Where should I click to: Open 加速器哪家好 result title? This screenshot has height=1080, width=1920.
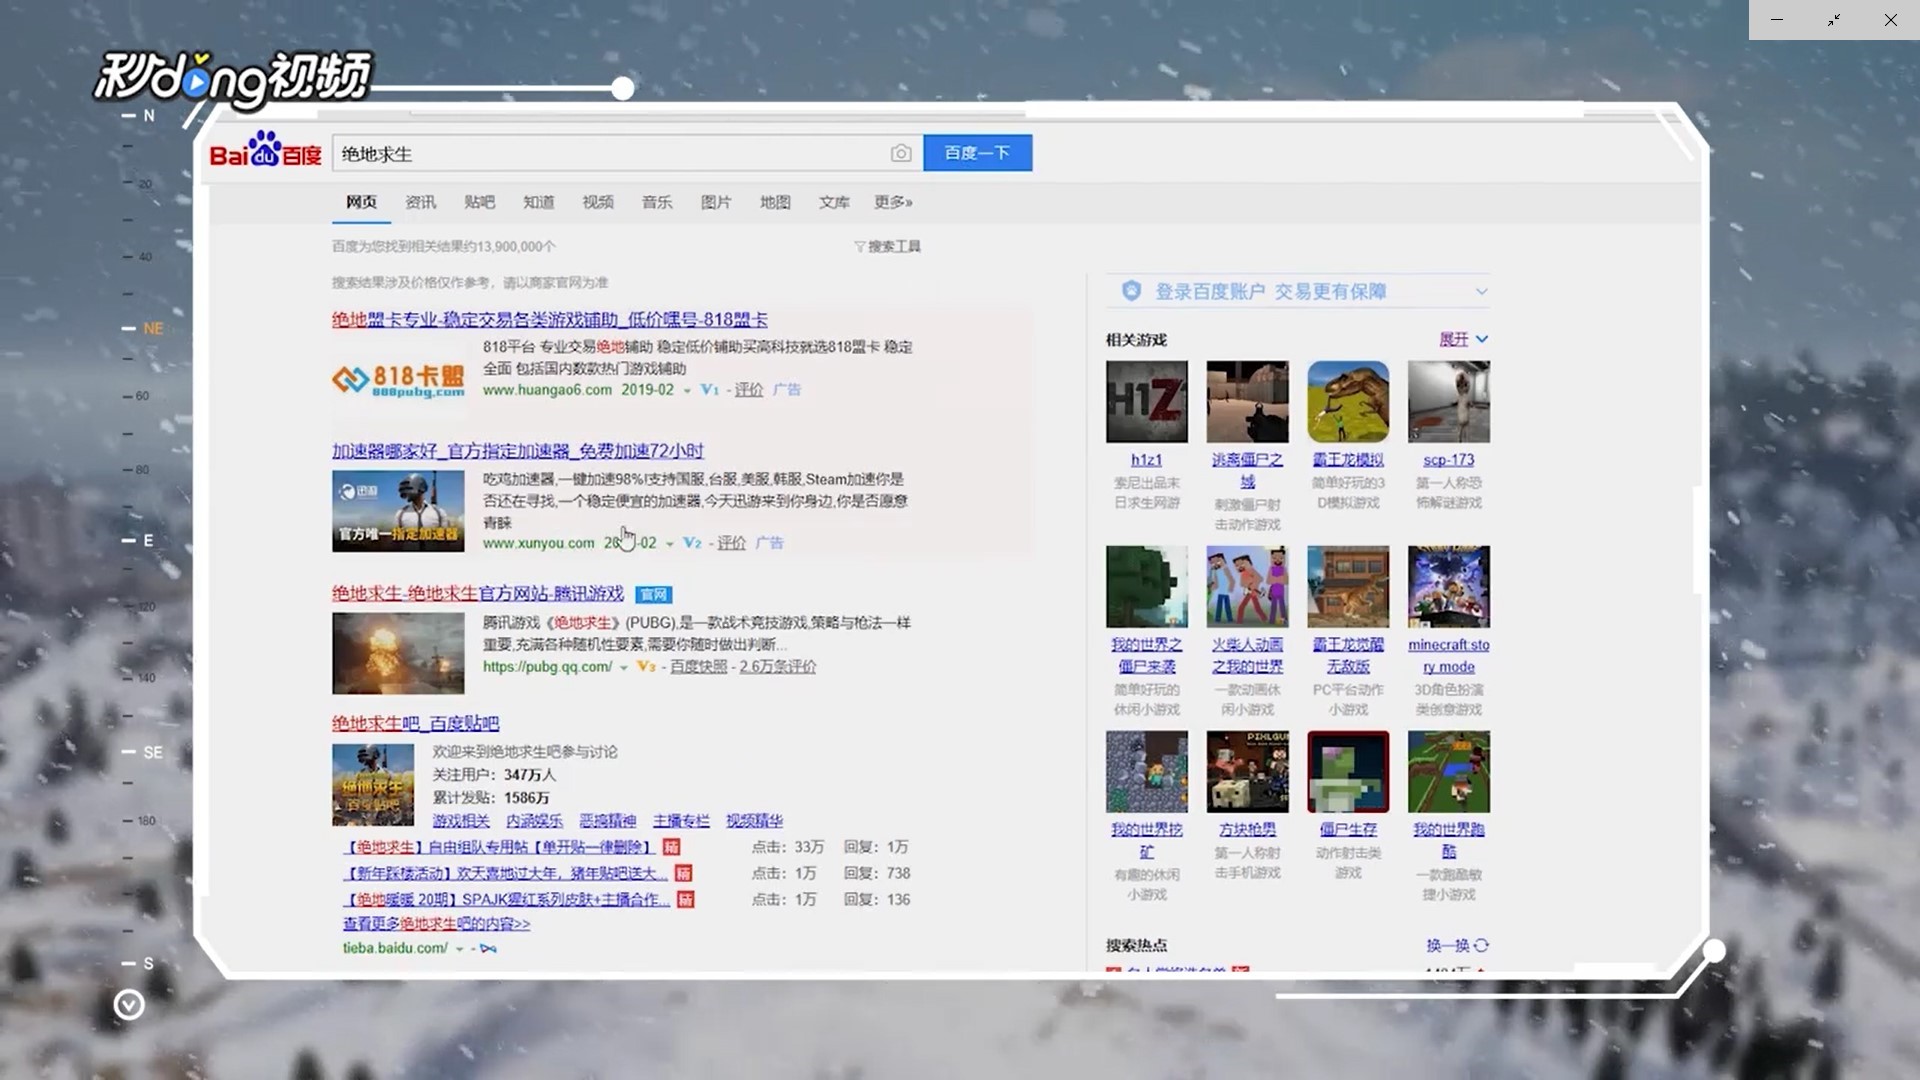coord(518,451)
